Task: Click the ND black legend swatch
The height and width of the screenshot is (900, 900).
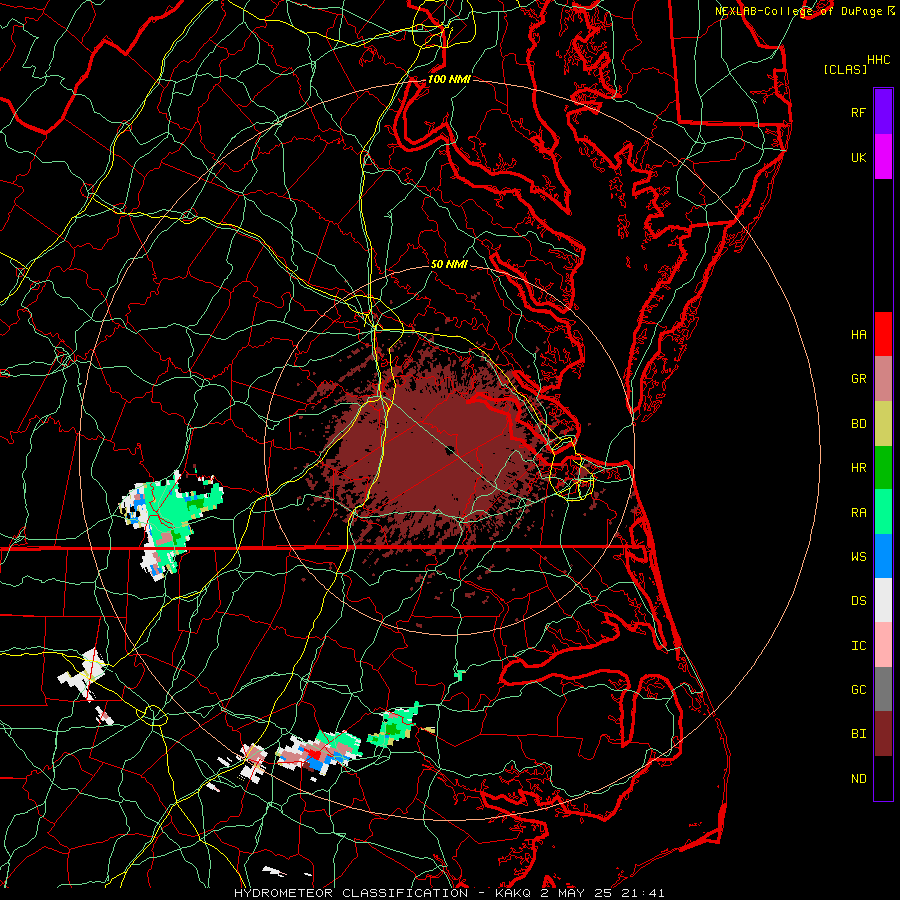Action: 883,778
